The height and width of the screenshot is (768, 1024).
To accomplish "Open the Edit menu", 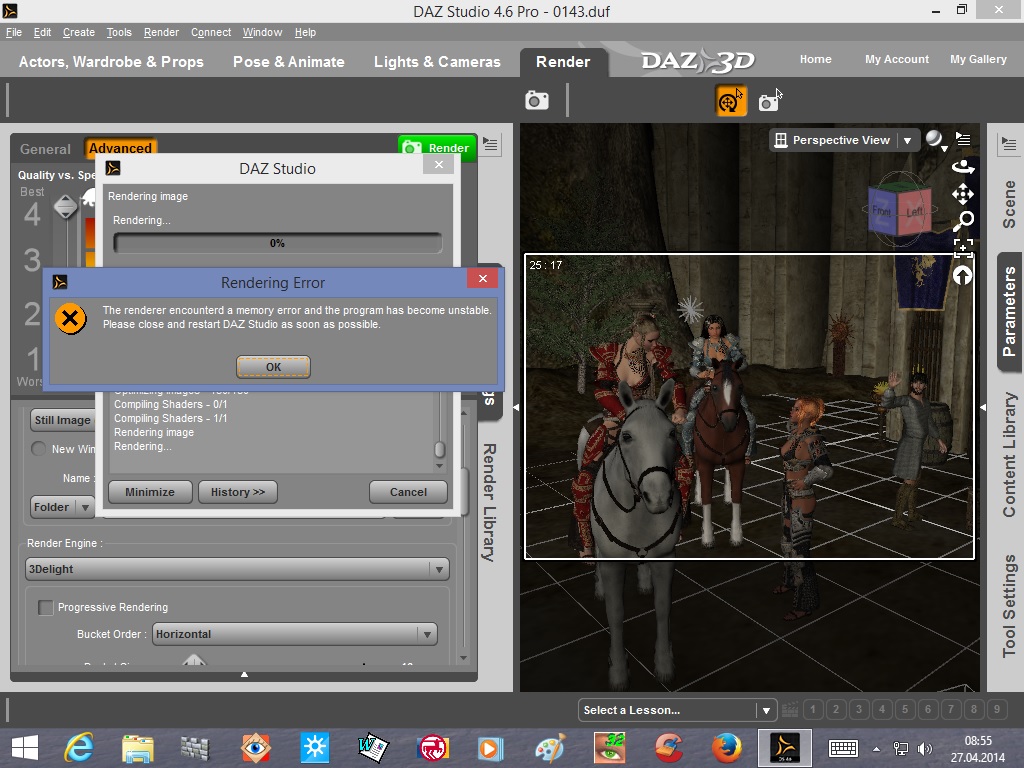I will (x=42, y=32).
